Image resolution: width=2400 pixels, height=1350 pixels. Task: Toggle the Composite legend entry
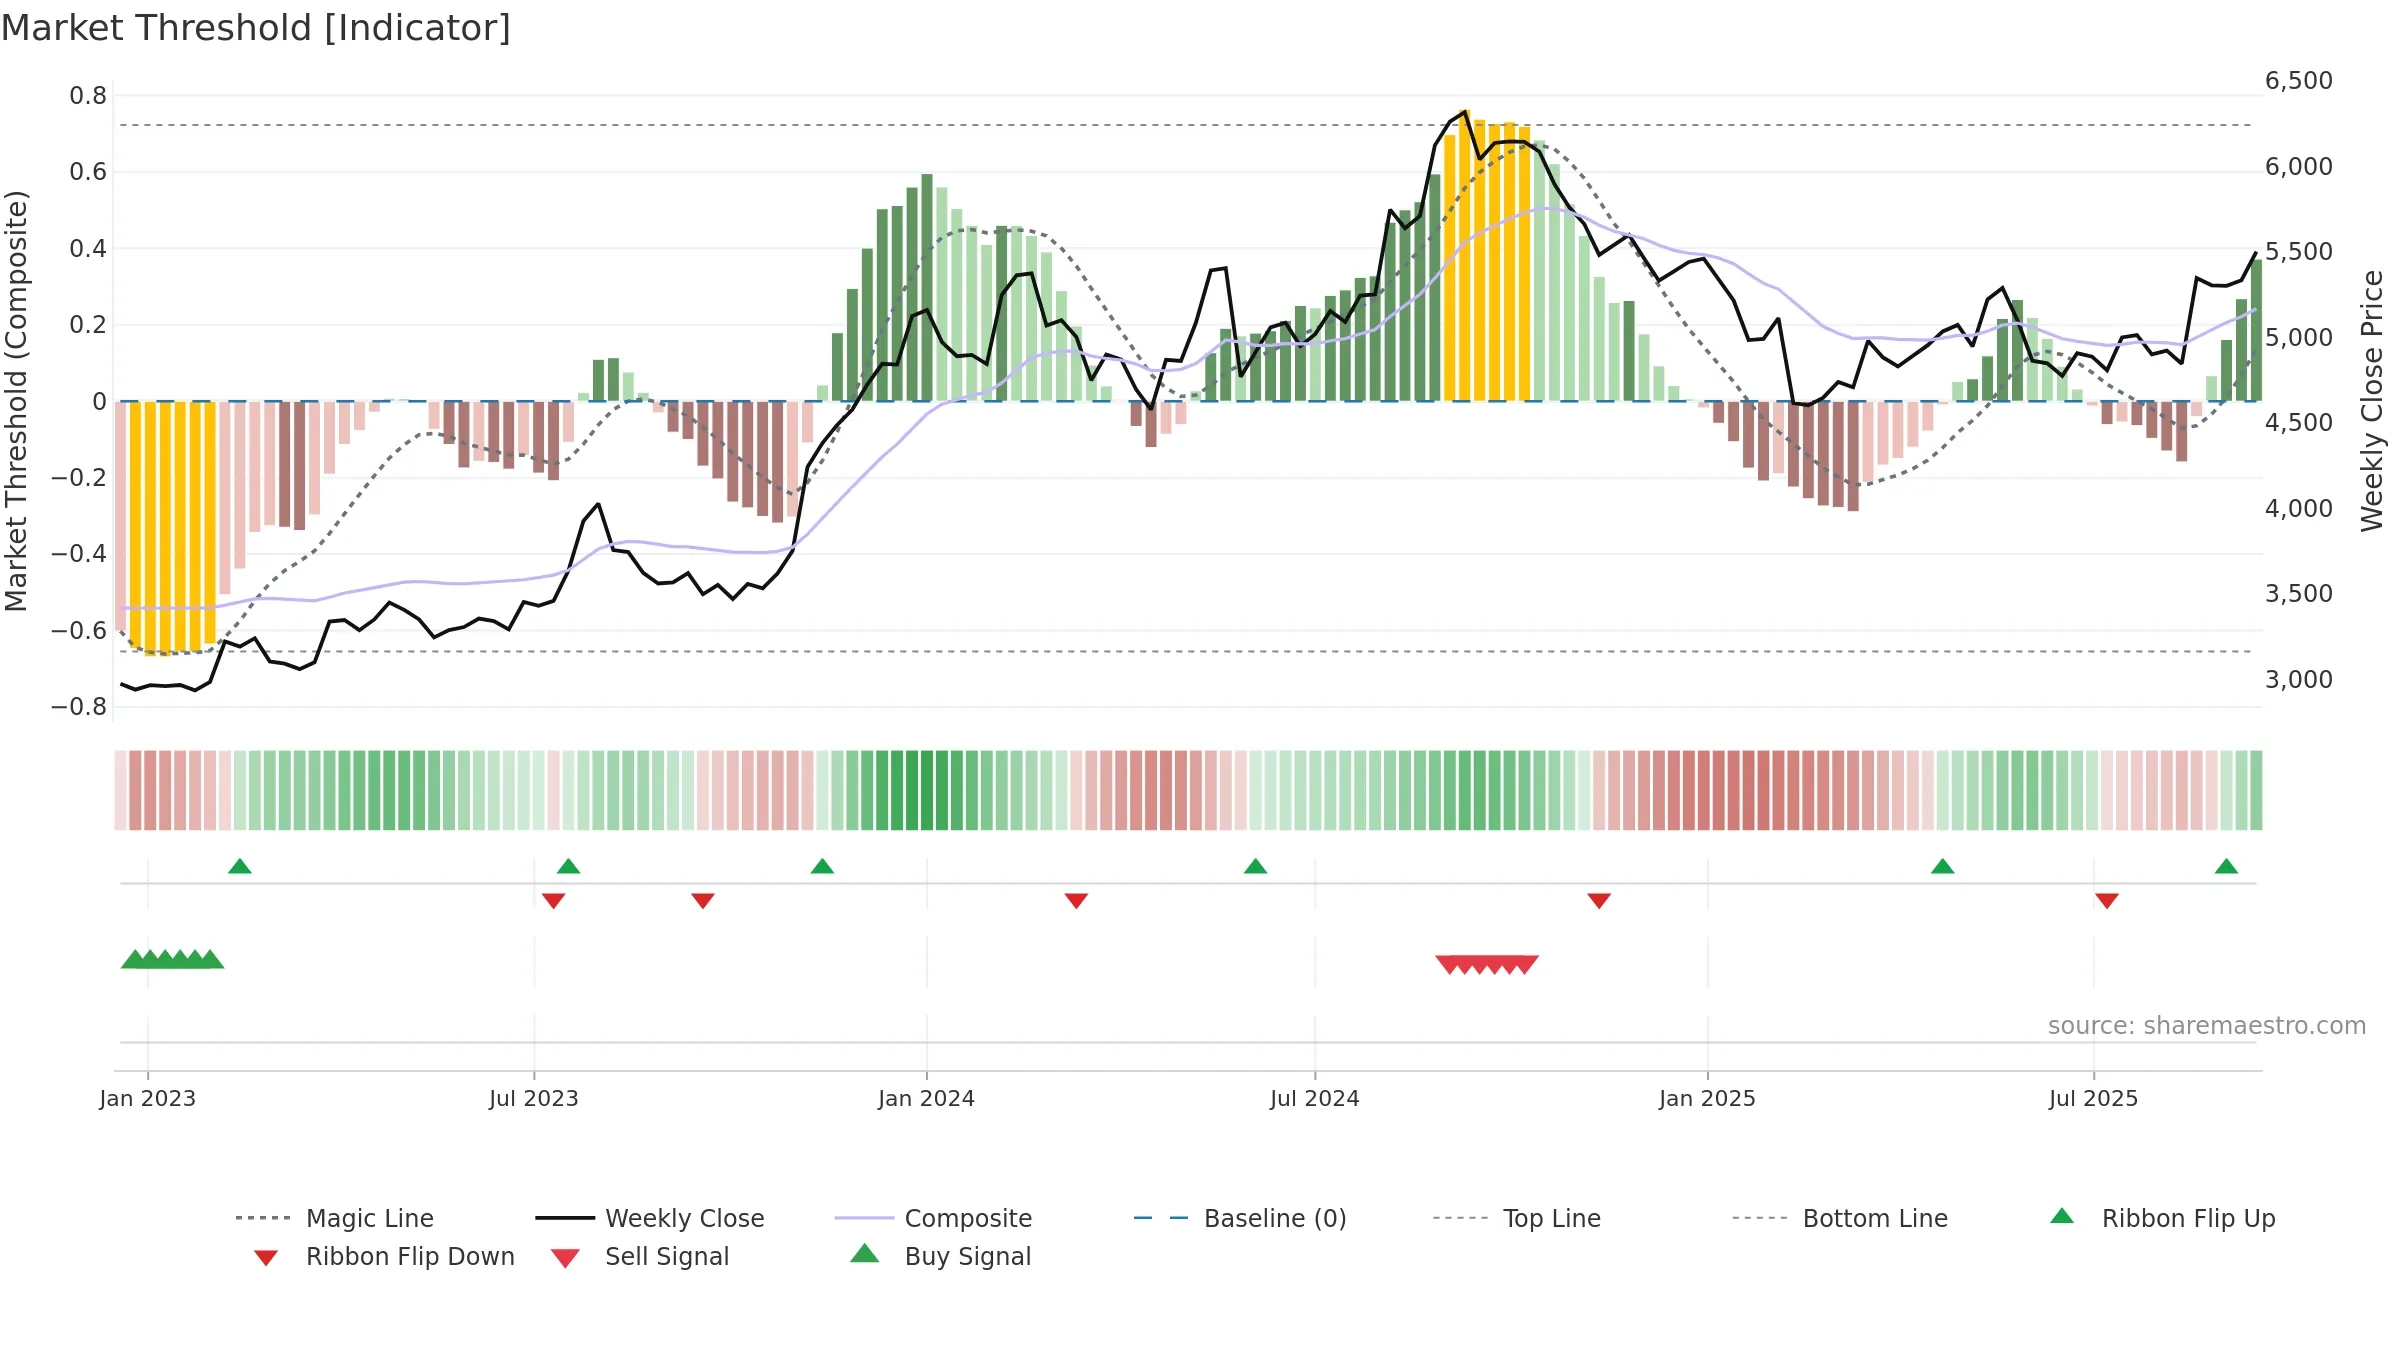pyautogui.click(x=933, y=1218)
